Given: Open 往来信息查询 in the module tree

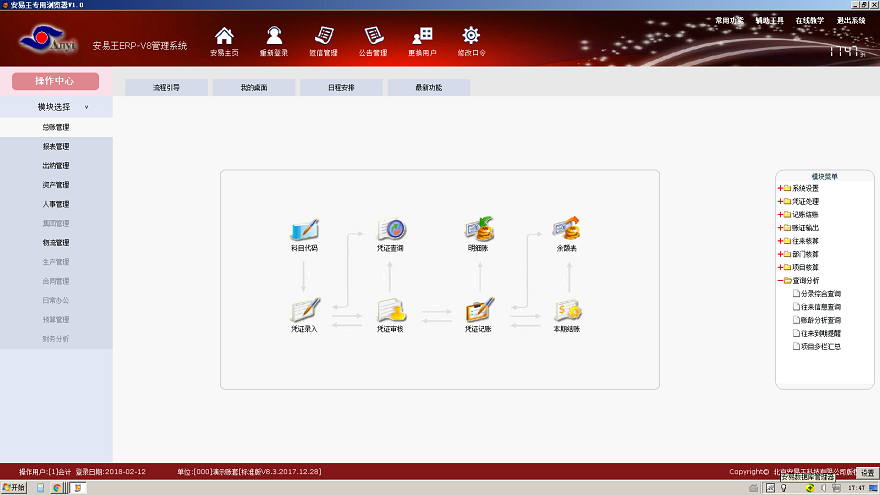Looking at the screenshot, I should coord(821,307).
